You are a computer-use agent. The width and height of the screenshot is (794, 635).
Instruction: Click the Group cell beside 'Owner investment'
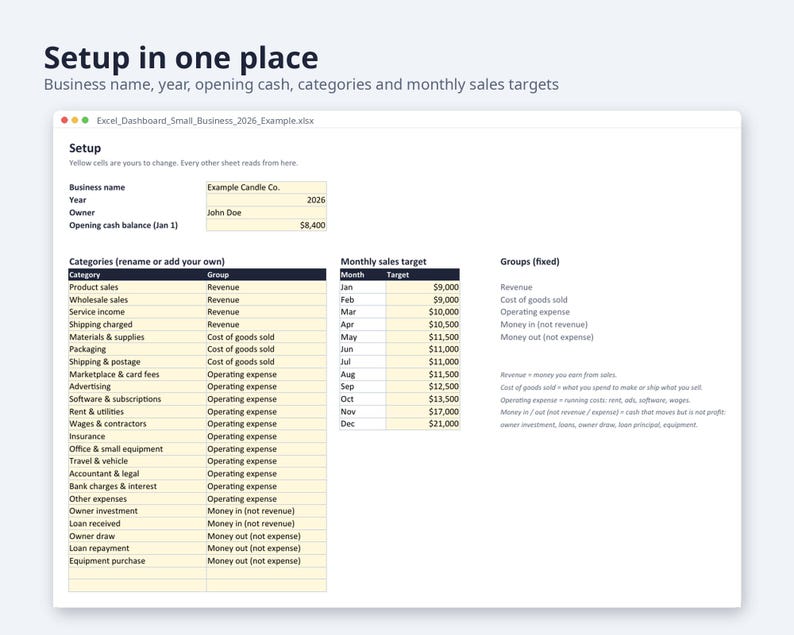266,511
